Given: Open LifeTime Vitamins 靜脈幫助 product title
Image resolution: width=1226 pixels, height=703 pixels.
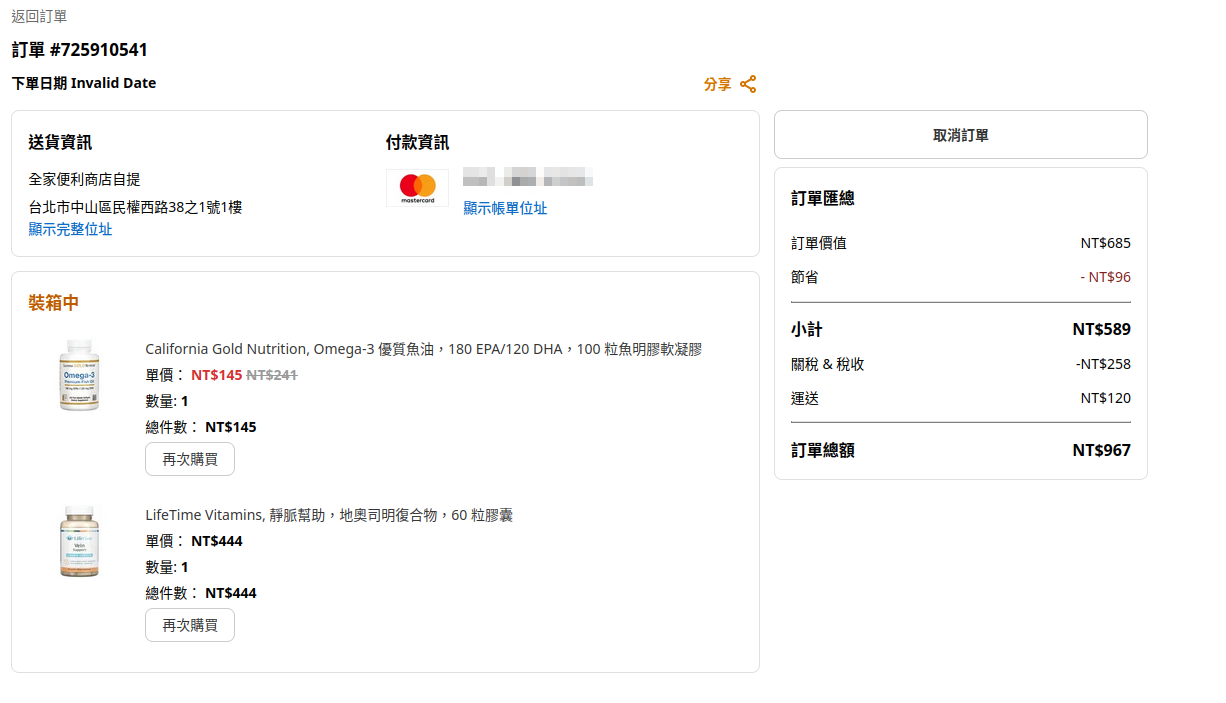Looking at the screenshot, I should point(329,515).
